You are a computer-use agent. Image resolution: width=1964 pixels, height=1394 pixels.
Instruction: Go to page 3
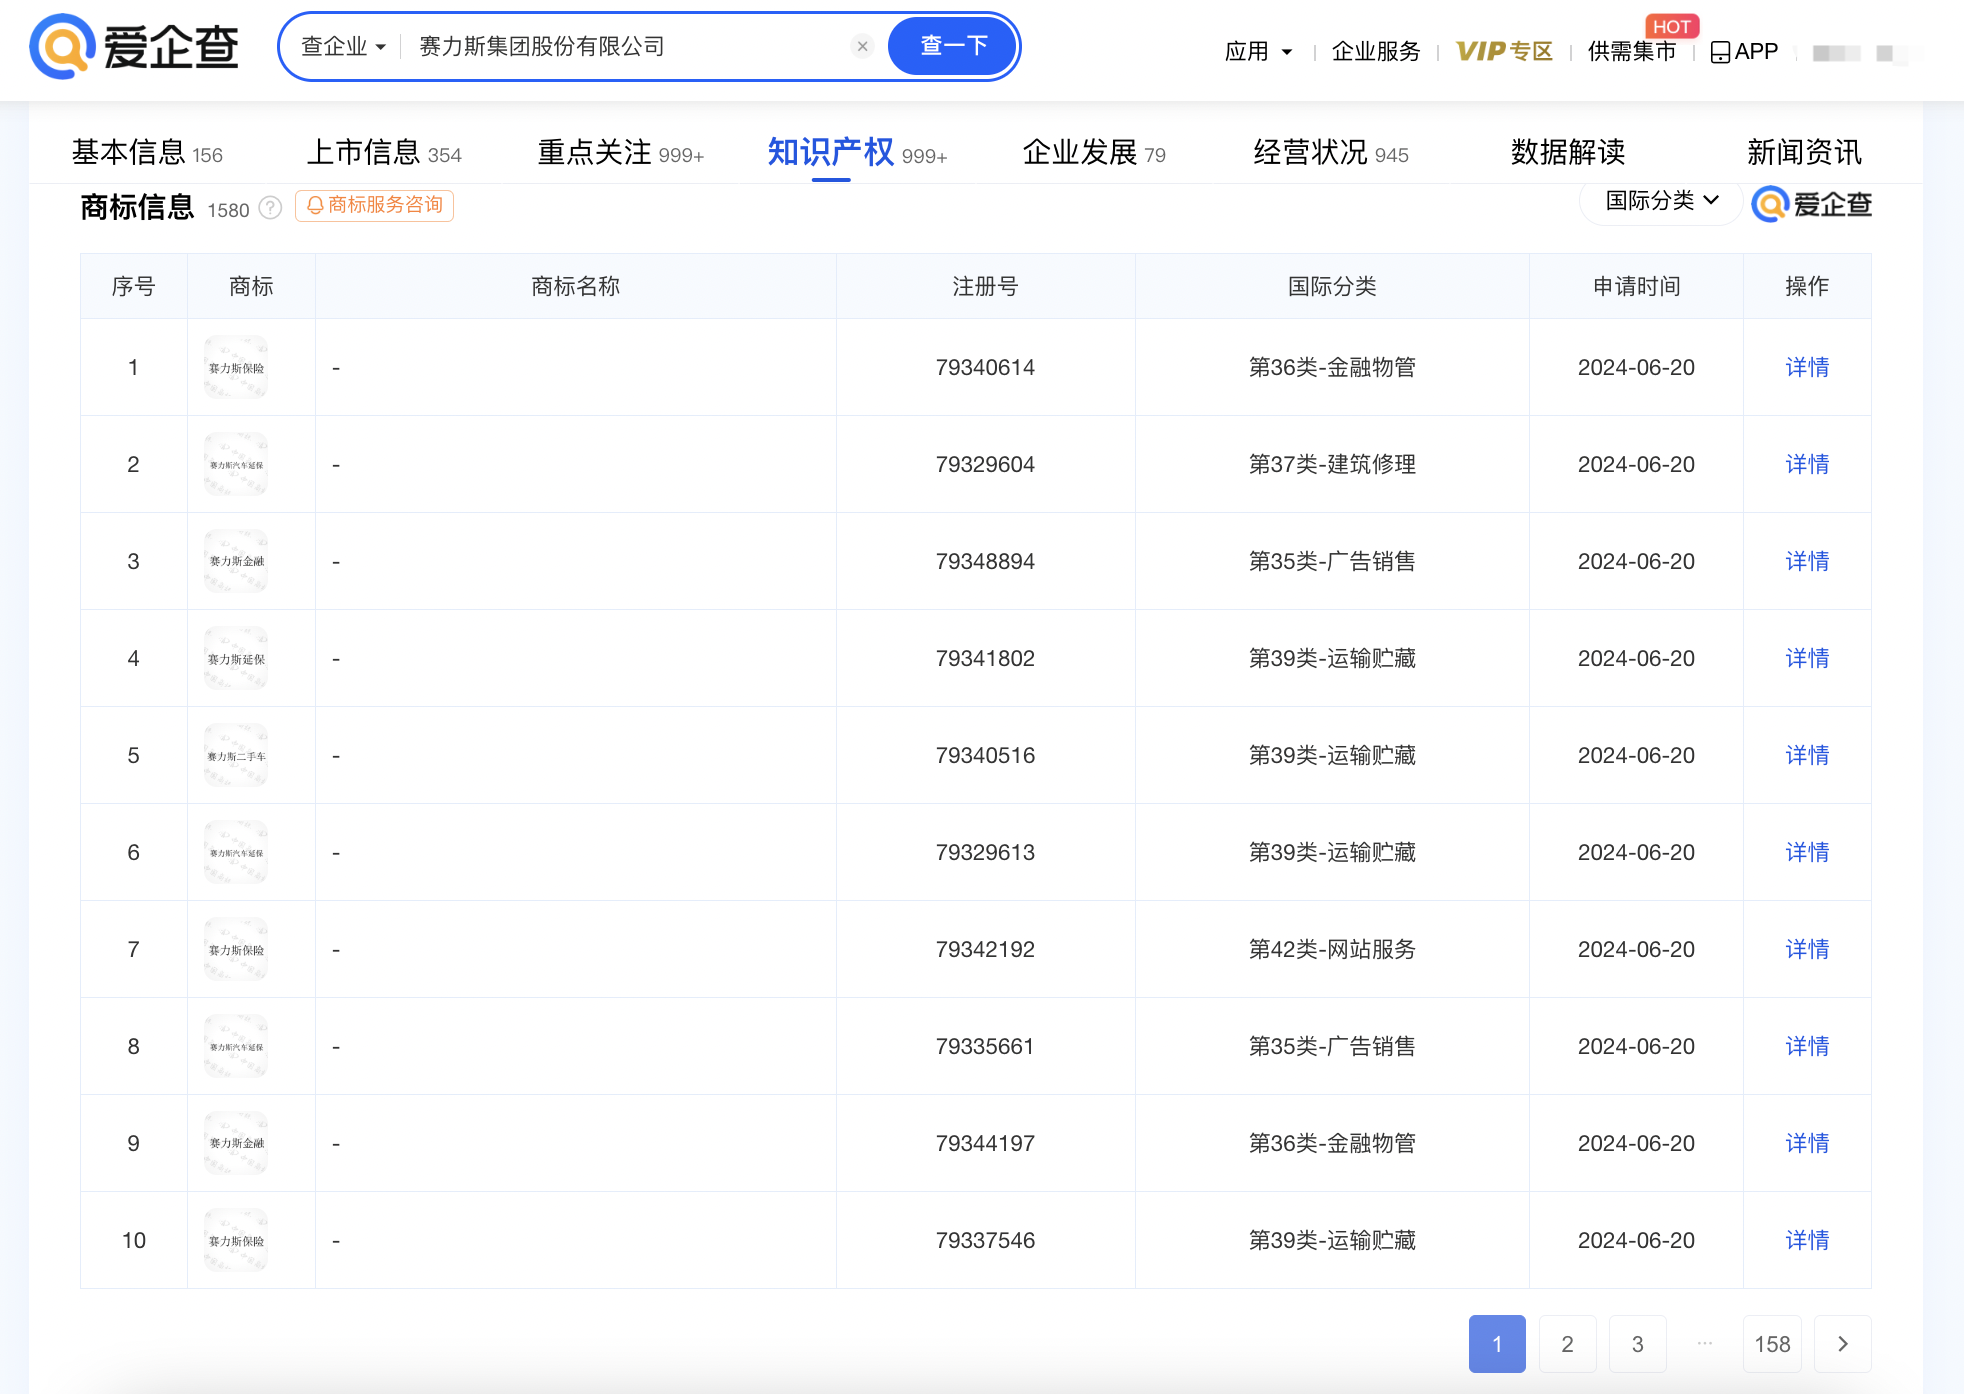tap(1637, 1344)
